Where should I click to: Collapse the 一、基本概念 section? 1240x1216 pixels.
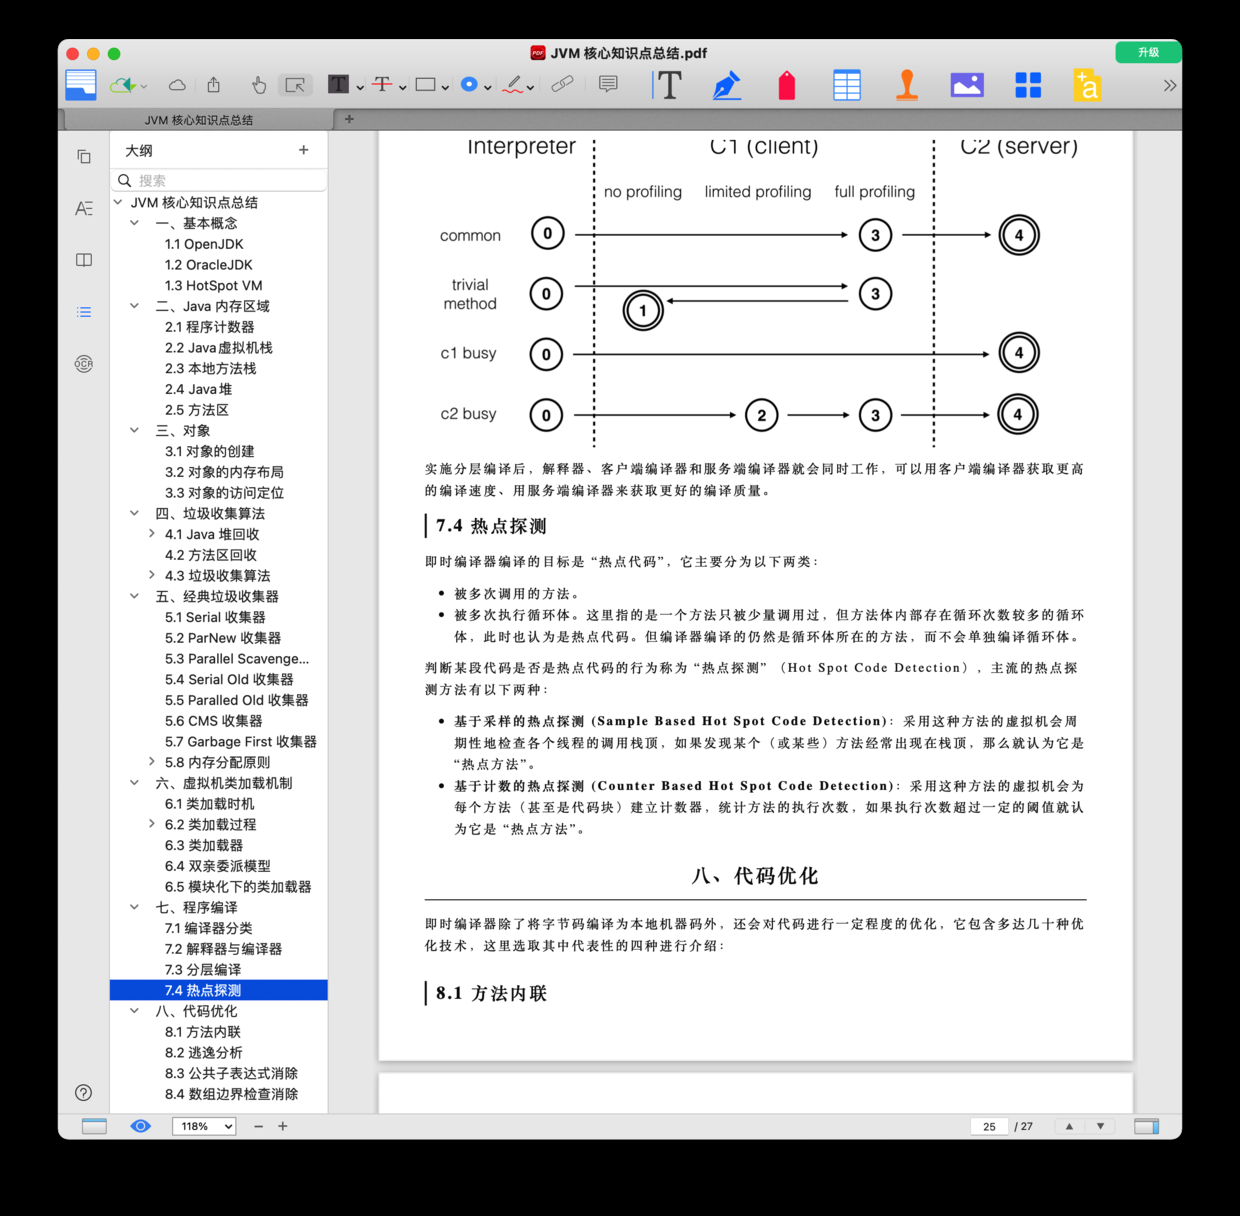pos(134,223)
